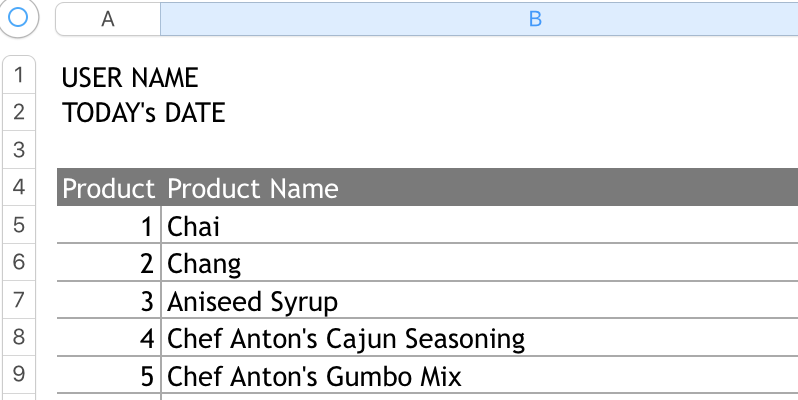This screenshot has height=400, width=798.
Task: Click the USER NAME cell
Action: point(130,77)
